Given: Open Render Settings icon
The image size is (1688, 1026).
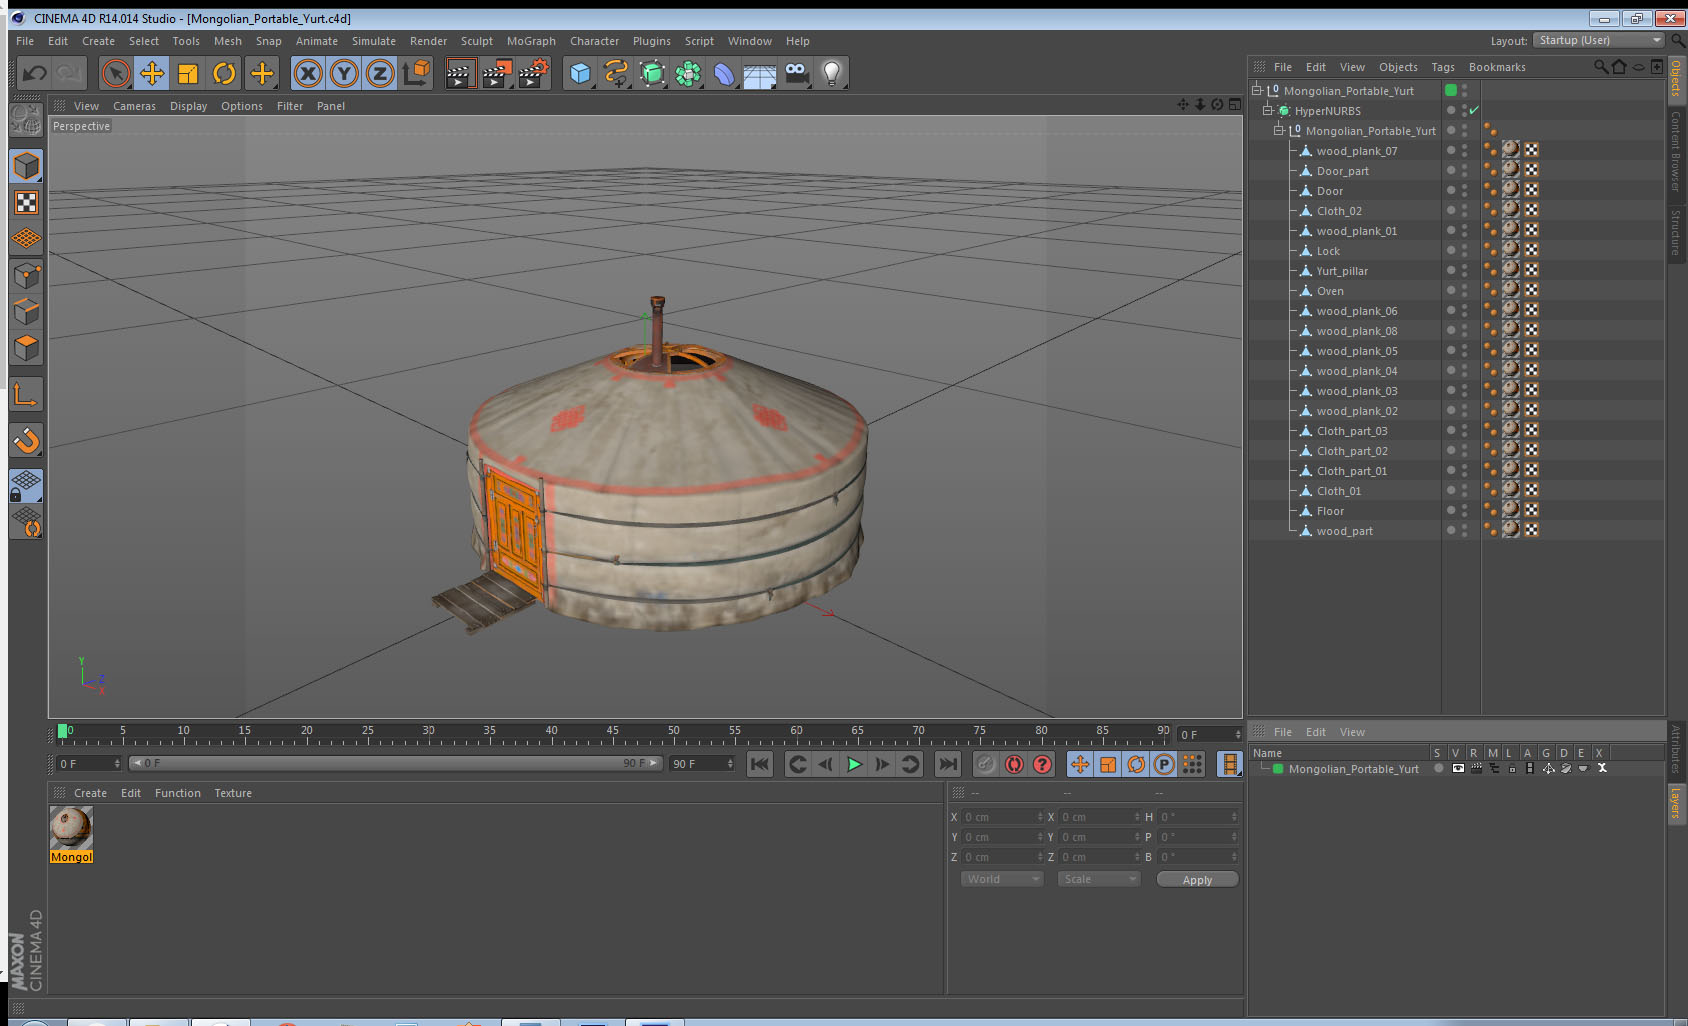Looking at the screenshot, I should click(534, 73).
